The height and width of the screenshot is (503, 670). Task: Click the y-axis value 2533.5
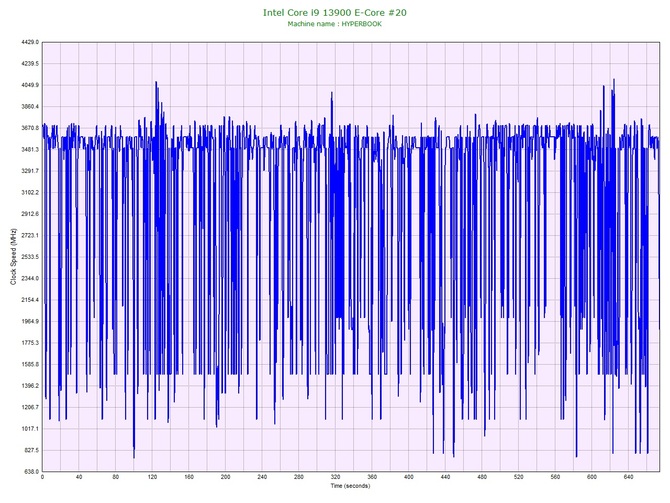click(30, 257)
